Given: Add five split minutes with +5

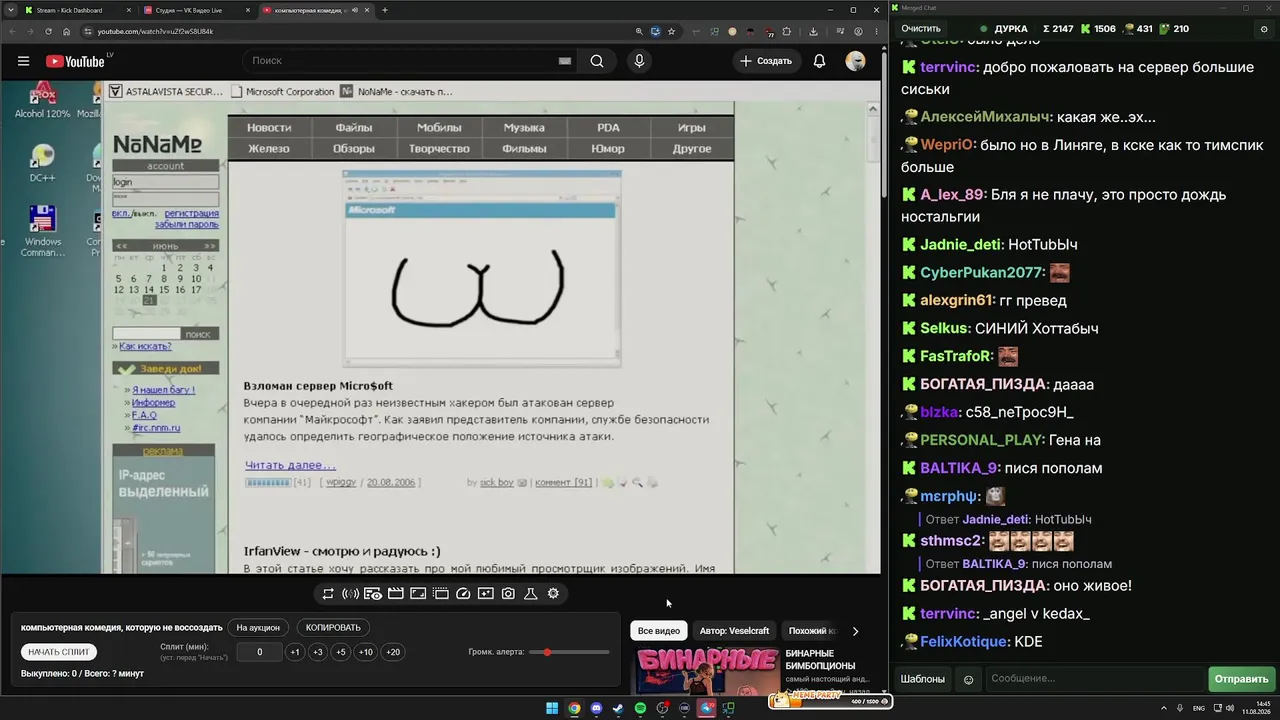Looking at the screenshot, I should pos(341,652).
